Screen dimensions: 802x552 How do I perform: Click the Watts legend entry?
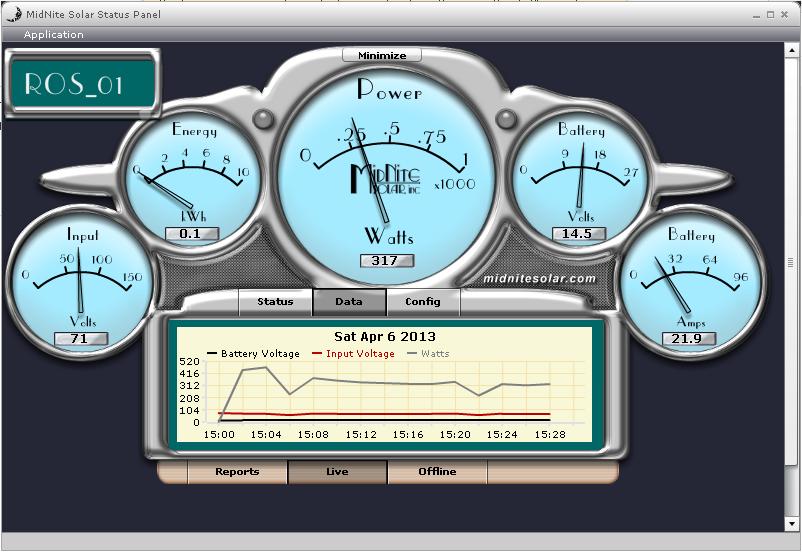click(428, 354)
